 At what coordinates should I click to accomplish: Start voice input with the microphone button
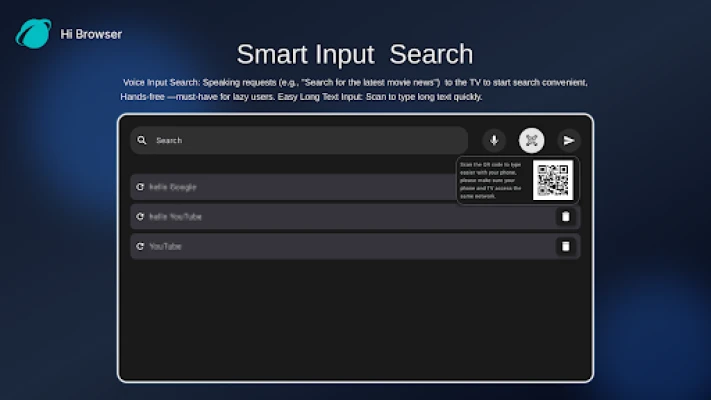click(494, 141)
